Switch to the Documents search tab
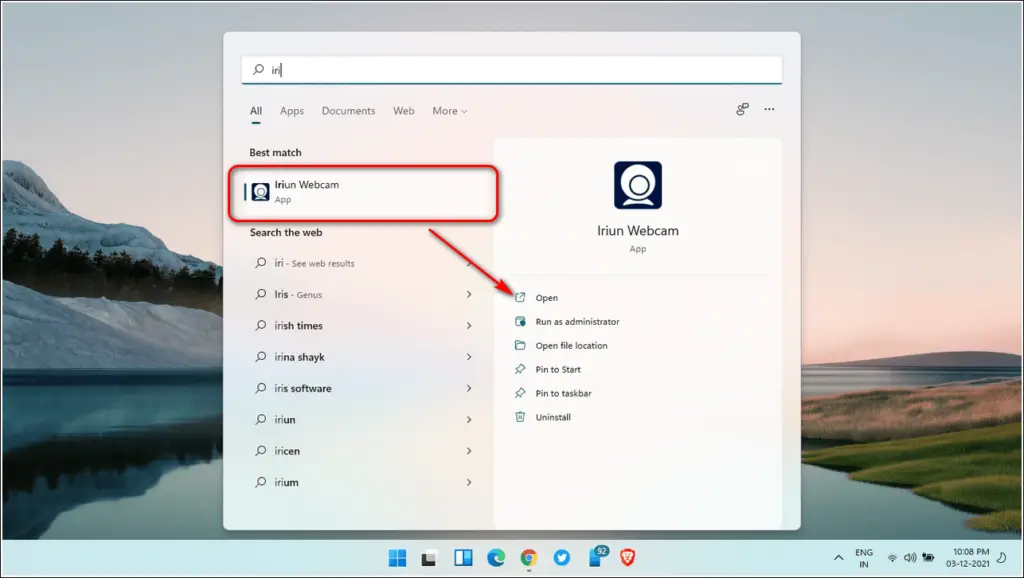 (348, 111)
